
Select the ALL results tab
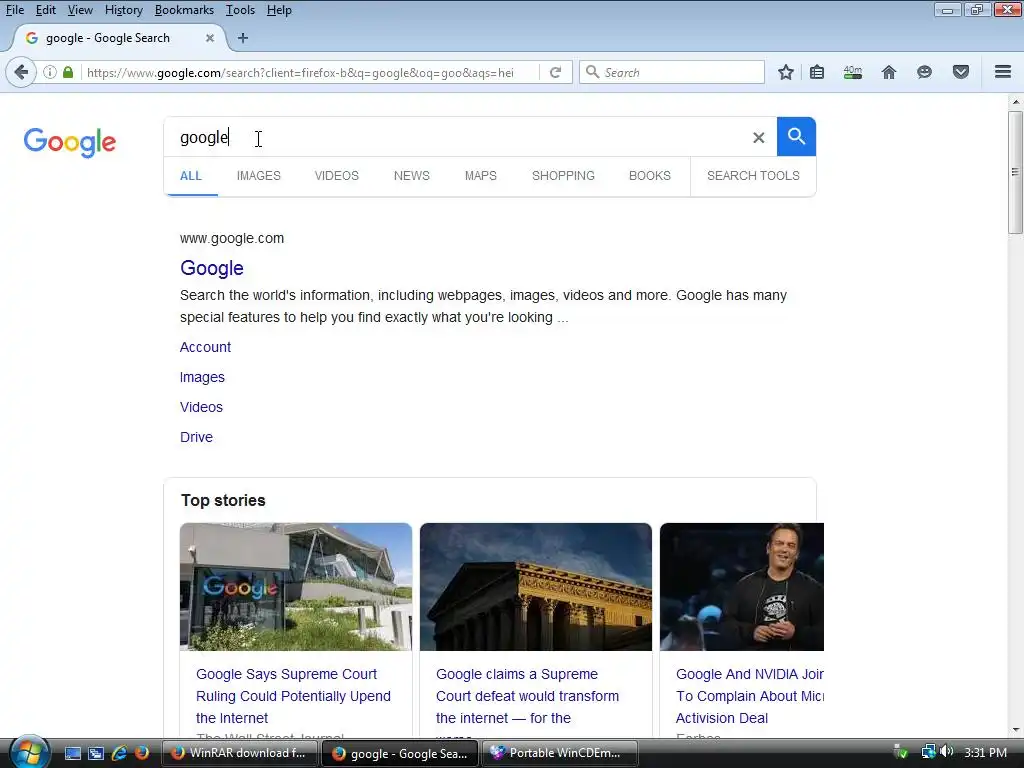[191, 176]
